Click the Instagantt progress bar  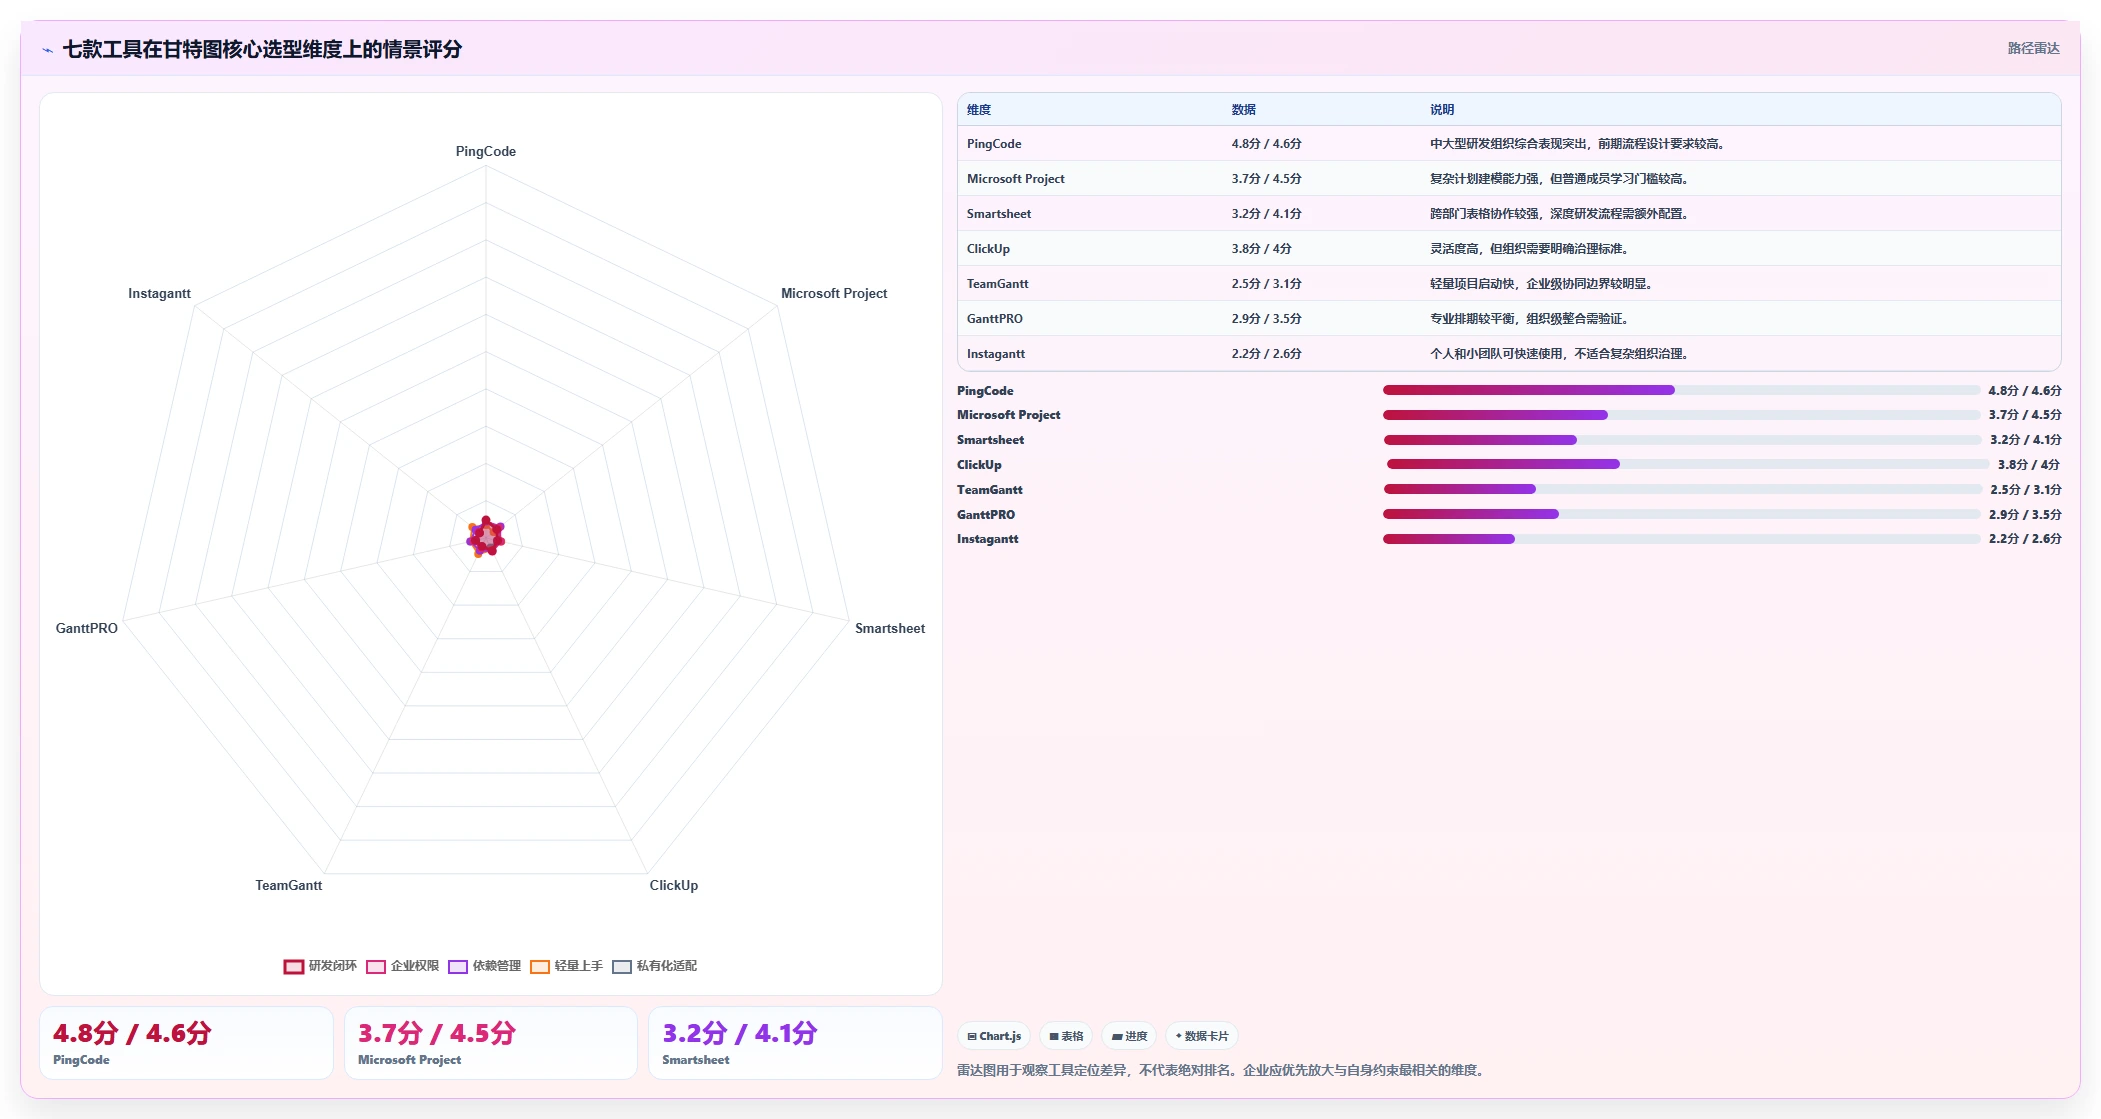click(x=1680, y=539)
